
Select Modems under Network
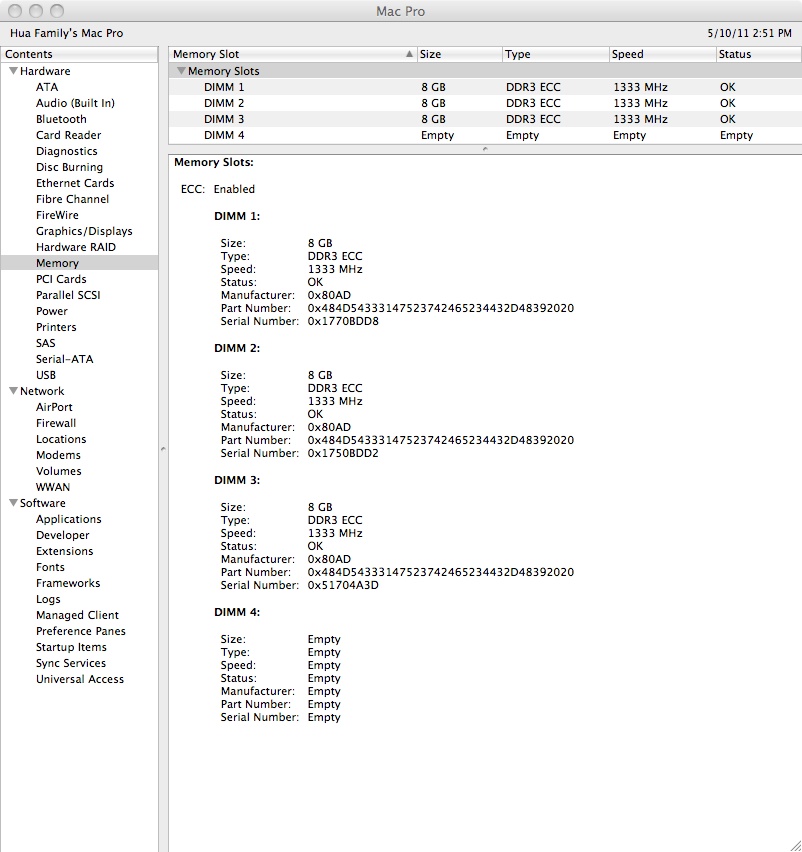[58, 455]
